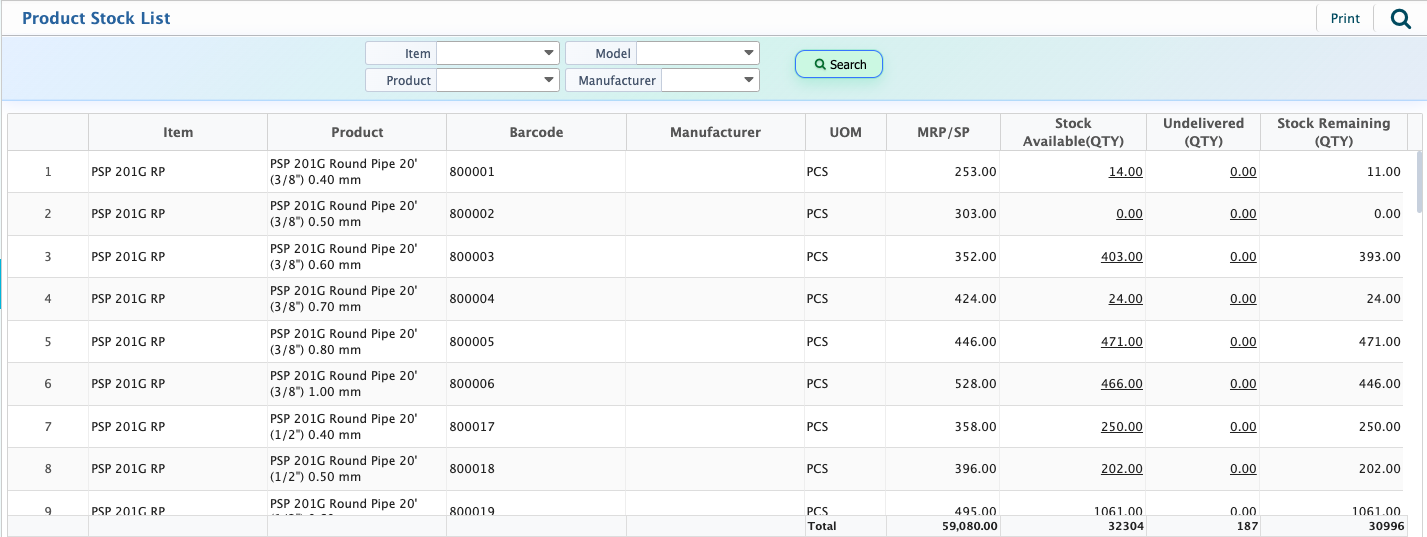Click the magnifier icon at top right
The width and height of the screenshot is (1427, 537).
tap(1400, 19)
